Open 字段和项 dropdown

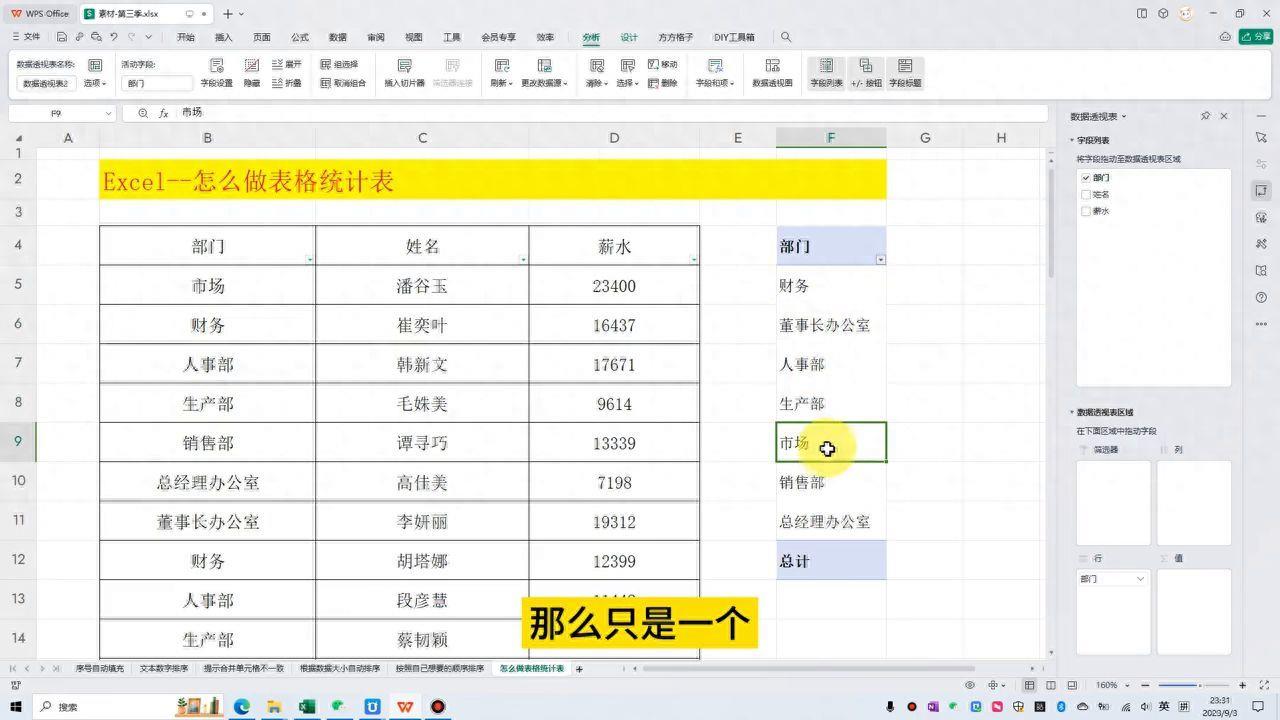coord(715,83)
